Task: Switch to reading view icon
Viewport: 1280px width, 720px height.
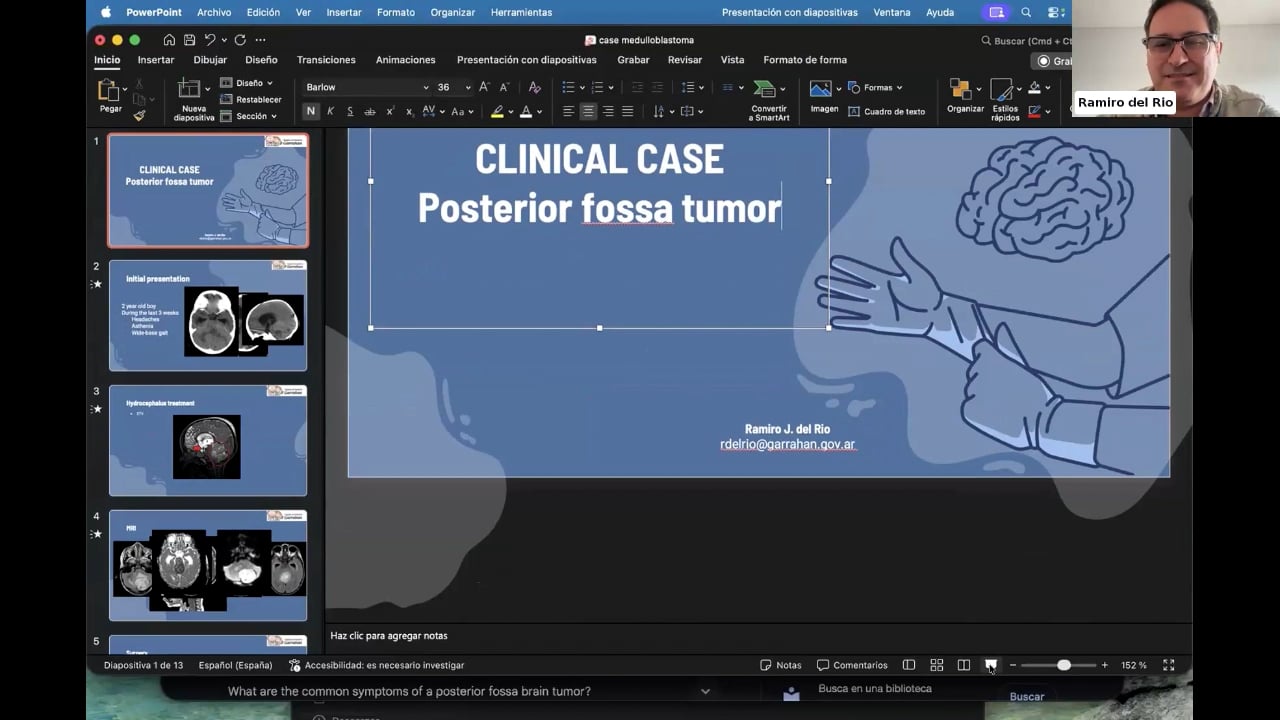Action: coord(964,665)
